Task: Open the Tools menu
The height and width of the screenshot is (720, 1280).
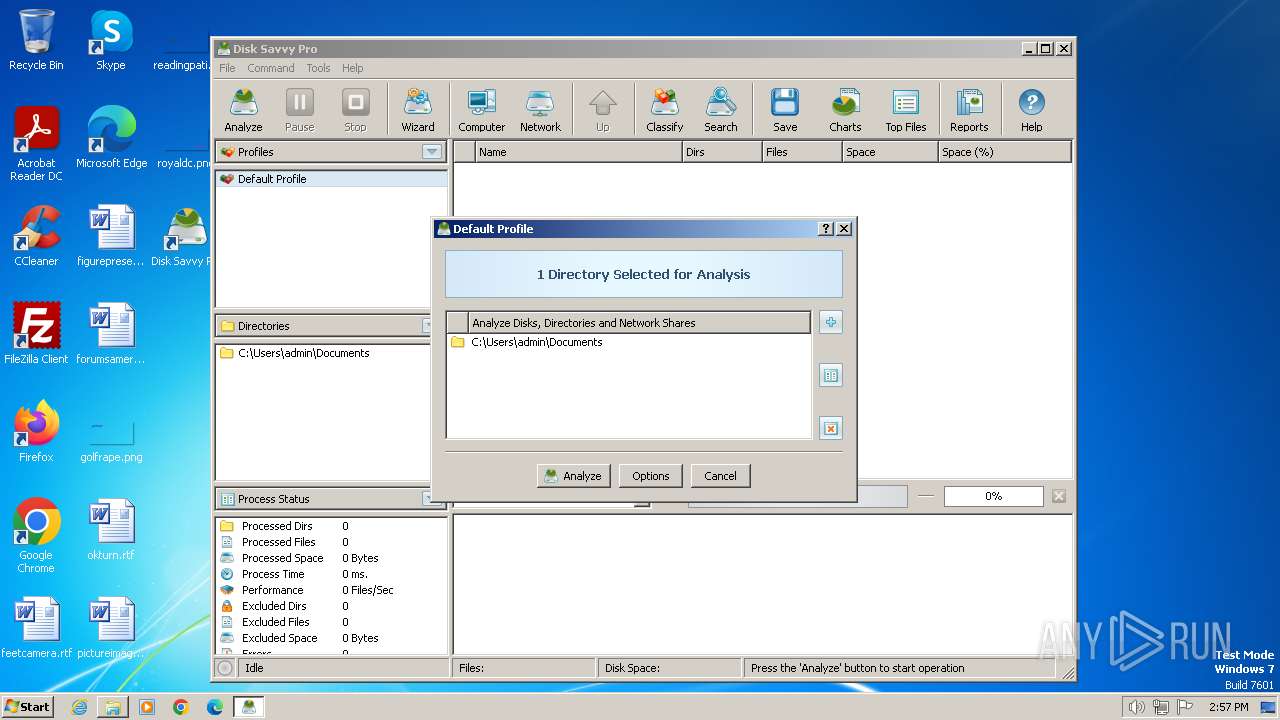Action: click(318, 68)
